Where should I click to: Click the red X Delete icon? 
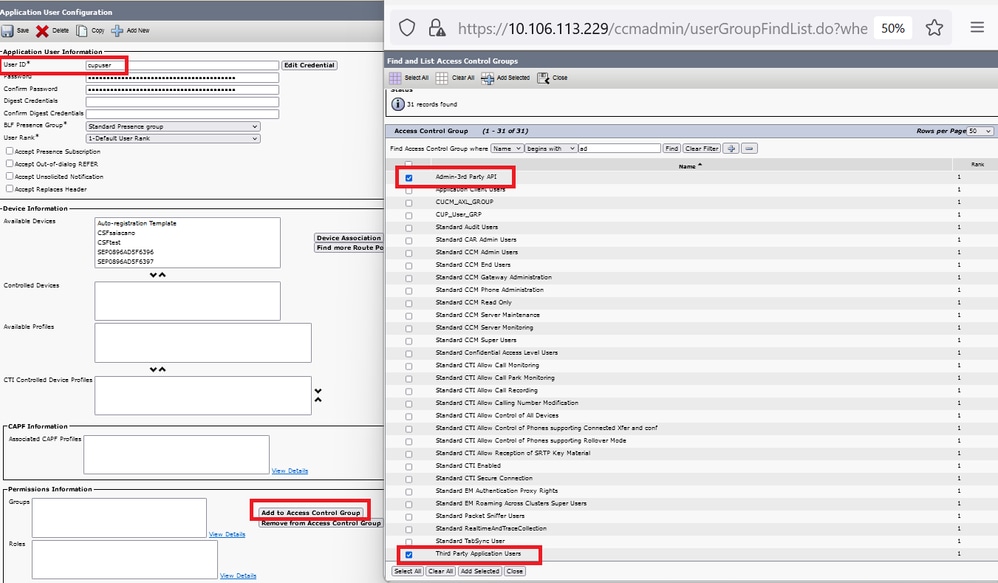[x=43, y=31]
